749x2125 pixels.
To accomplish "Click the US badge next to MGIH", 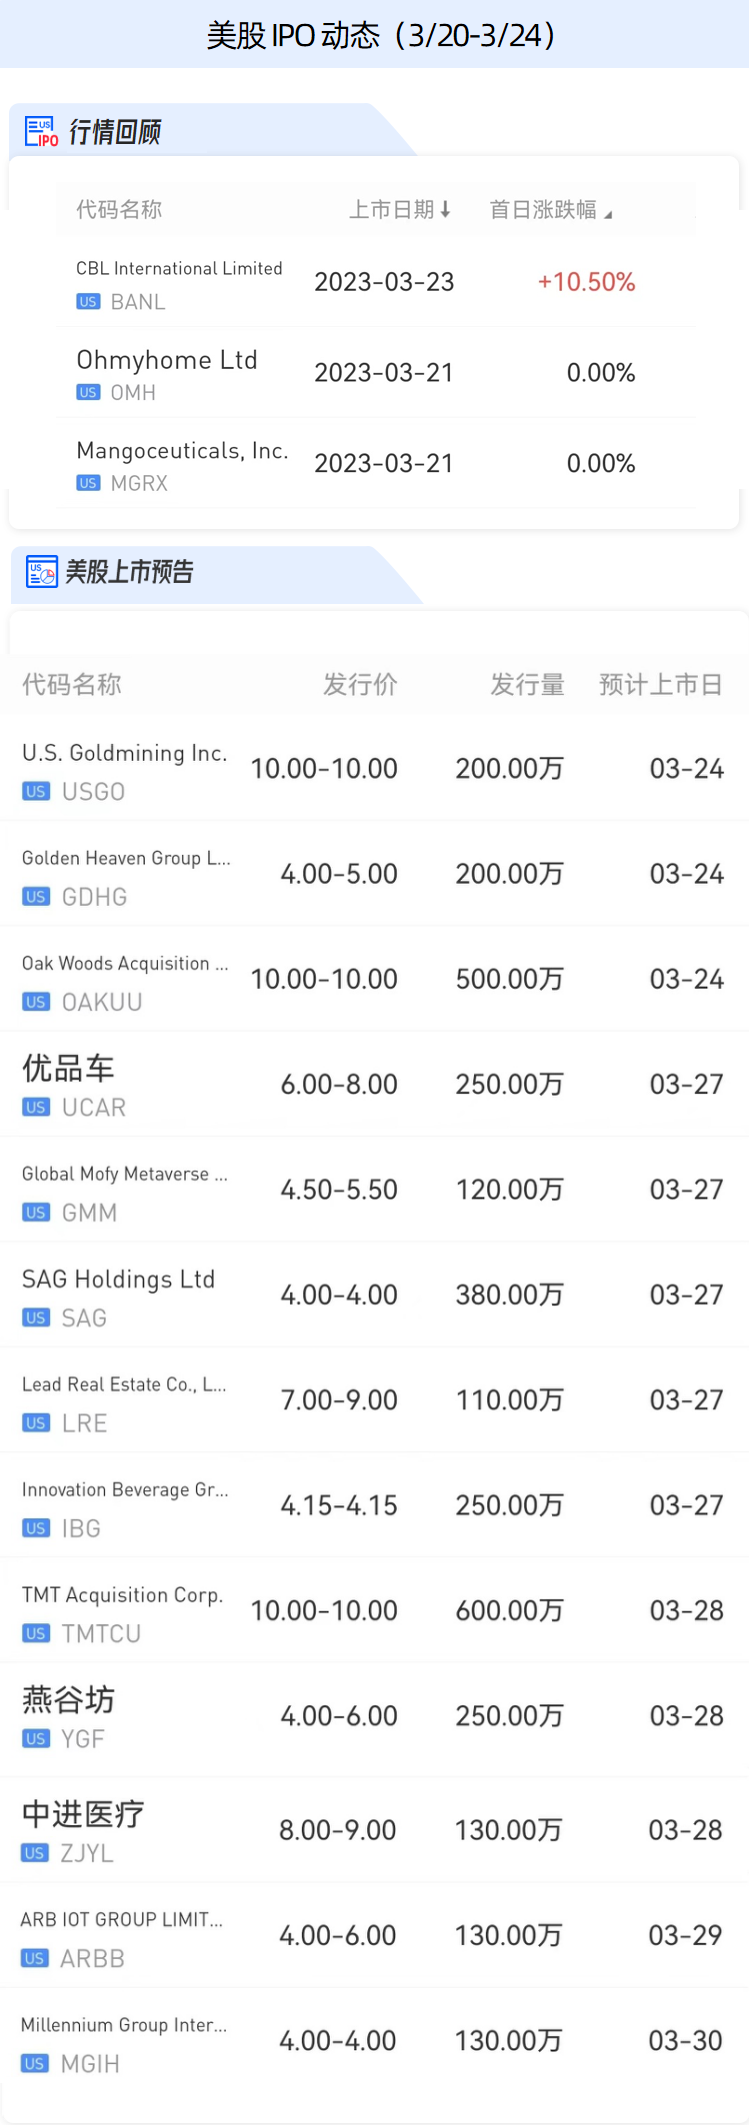I will coord(35,2064).
